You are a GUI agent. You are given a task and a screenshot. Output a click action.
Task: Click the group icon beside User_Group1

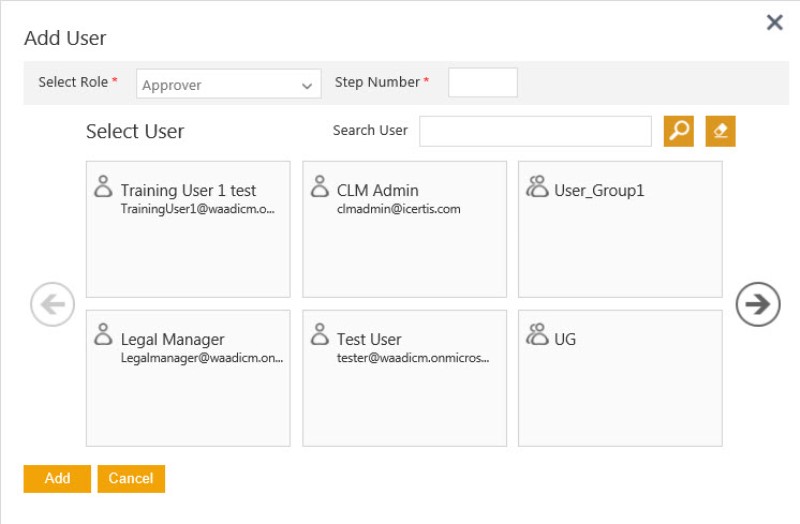point(537,187)
